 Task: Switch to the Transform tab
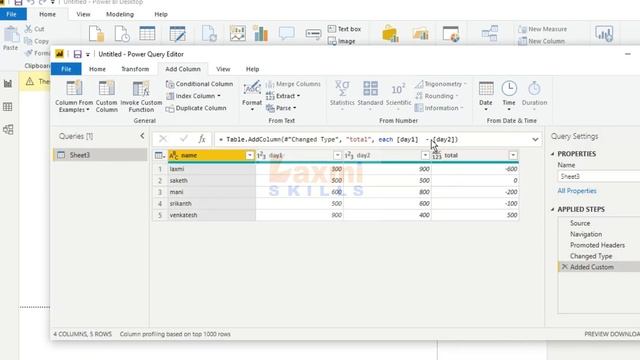point(135,69)
